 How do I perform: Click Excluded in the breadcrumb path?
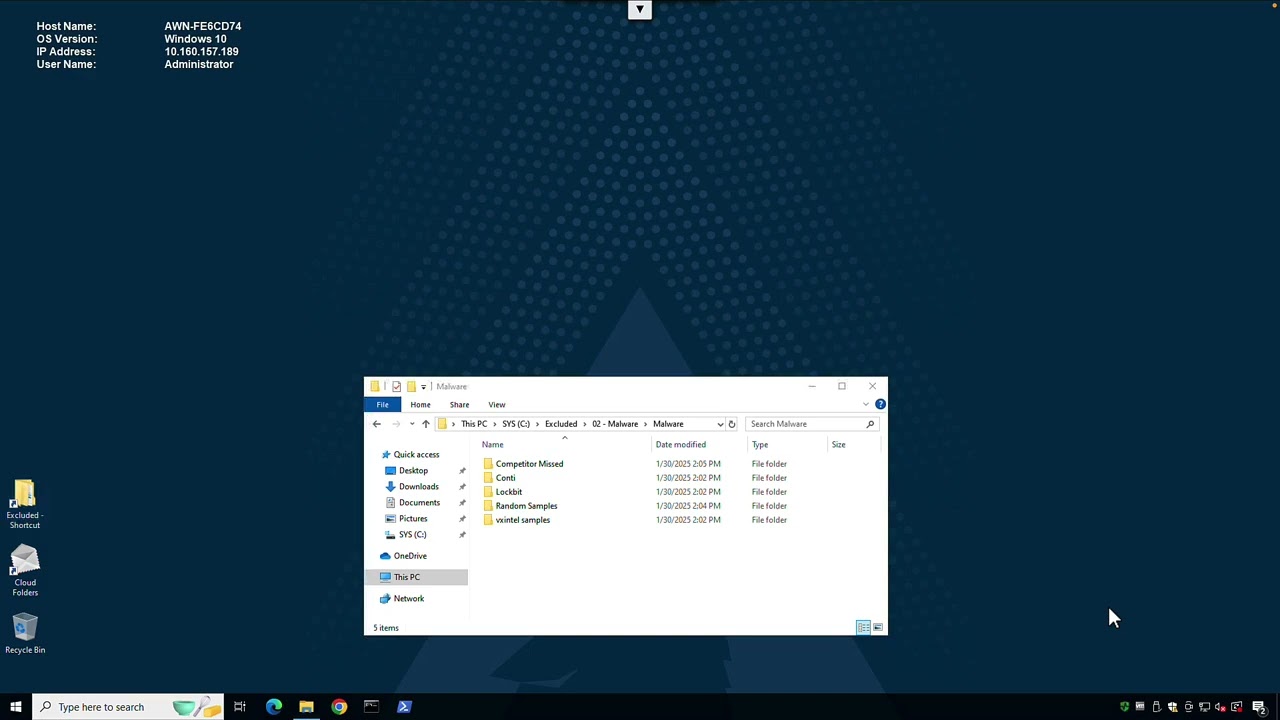561,424
